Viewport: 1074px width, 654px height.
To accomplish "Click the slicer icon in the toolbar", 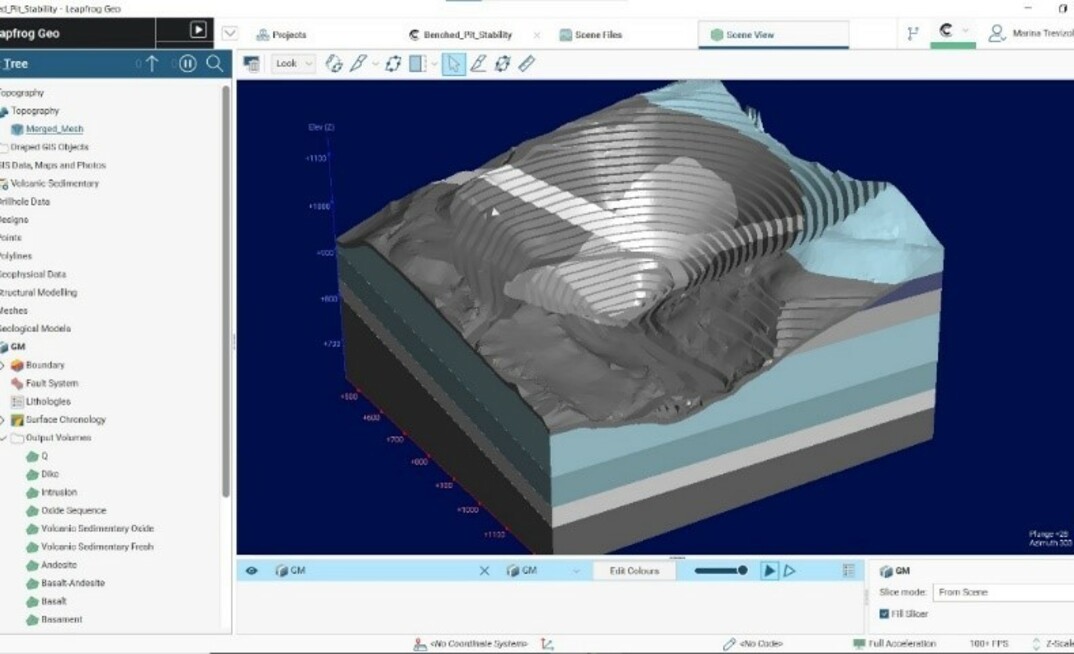I will [x=417, y=64].
